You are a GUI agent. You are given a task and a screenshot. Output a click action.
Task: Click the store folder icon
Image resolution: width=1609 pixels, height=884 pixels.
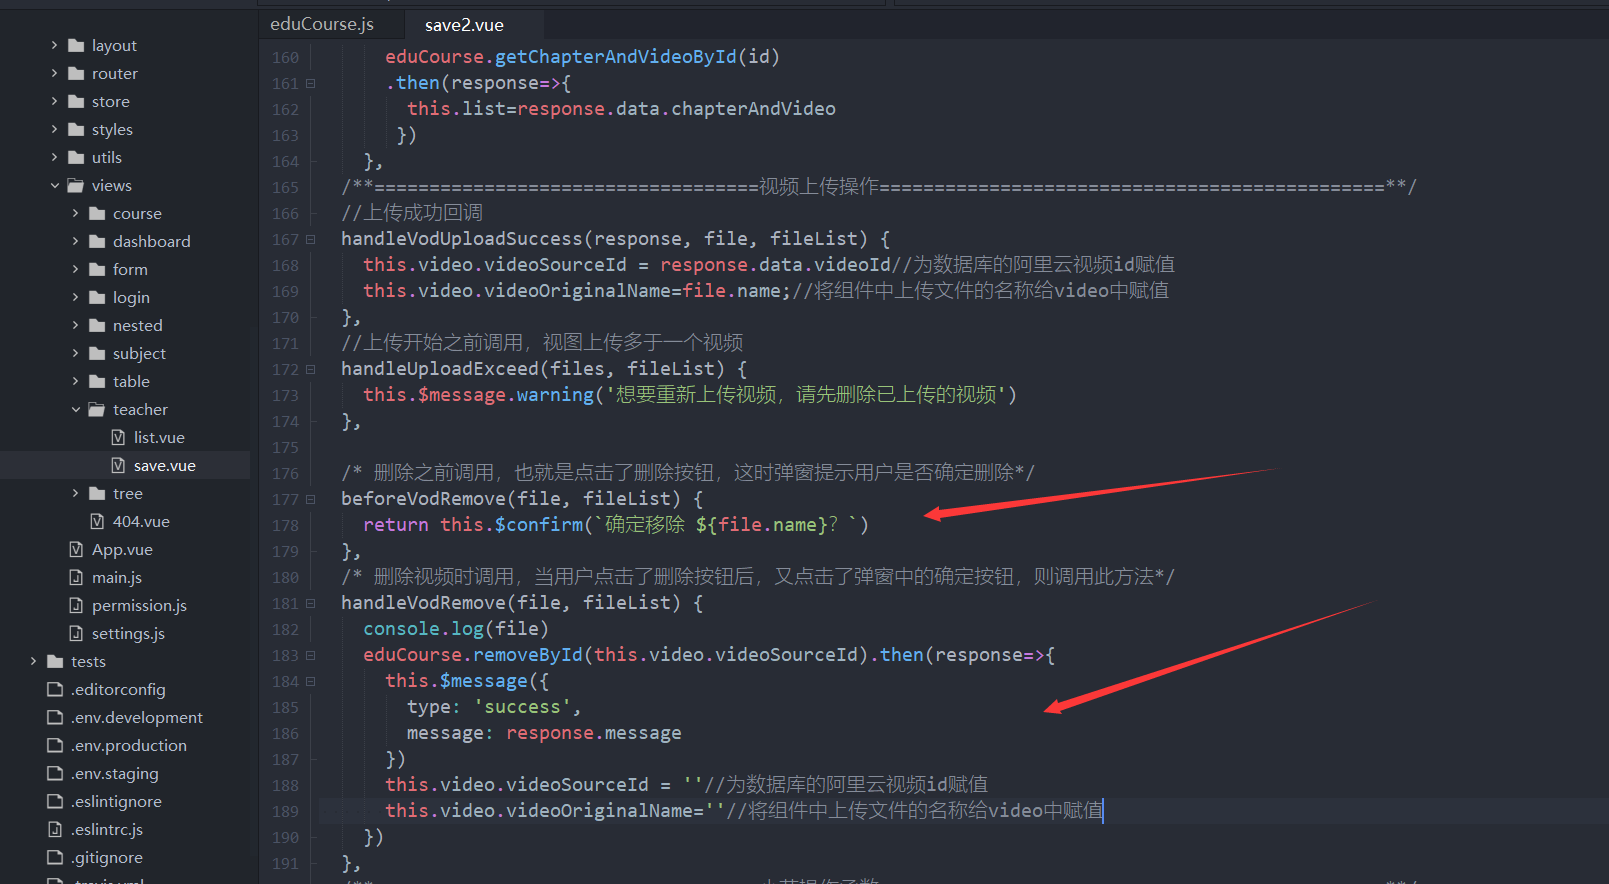[76, 101]
